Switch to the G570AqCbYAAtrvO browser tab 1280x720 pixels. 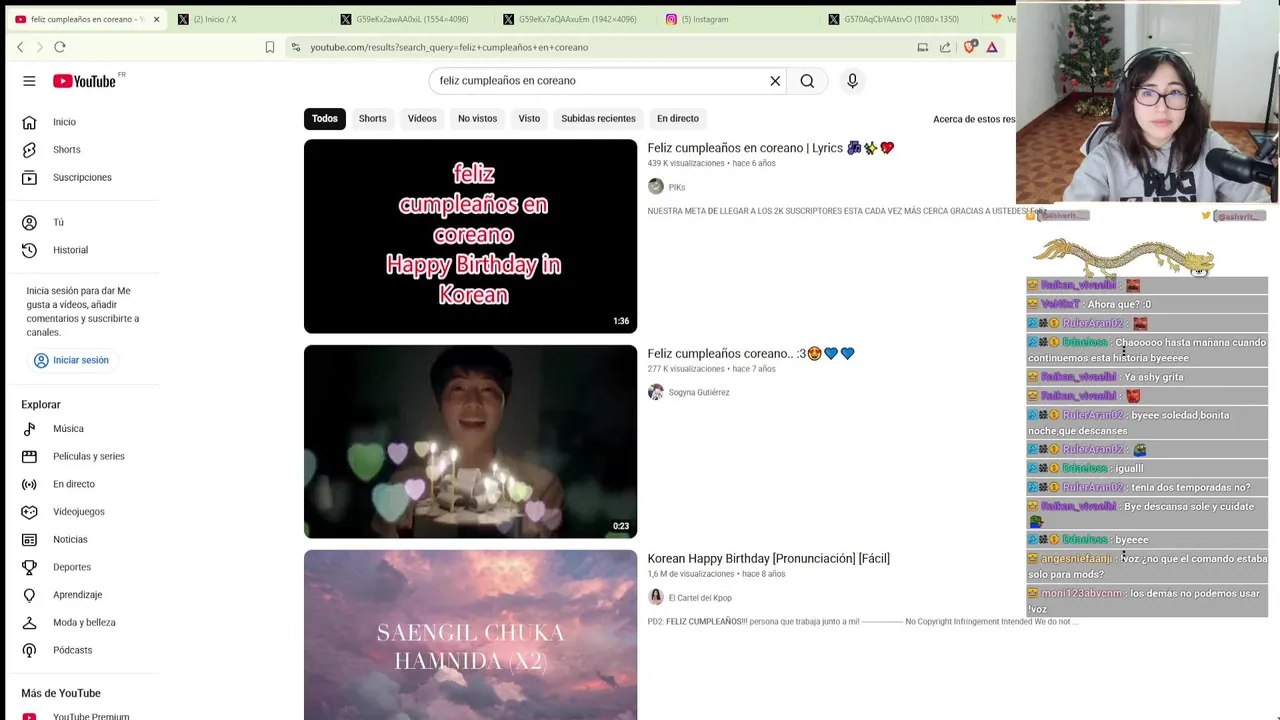click(898, 19)
